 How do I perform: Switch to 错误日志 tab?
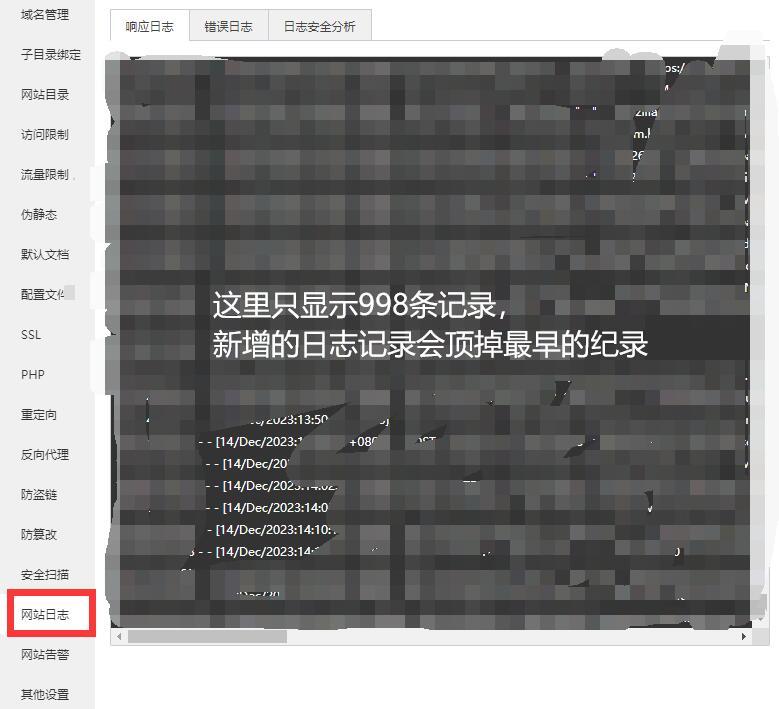229,26
